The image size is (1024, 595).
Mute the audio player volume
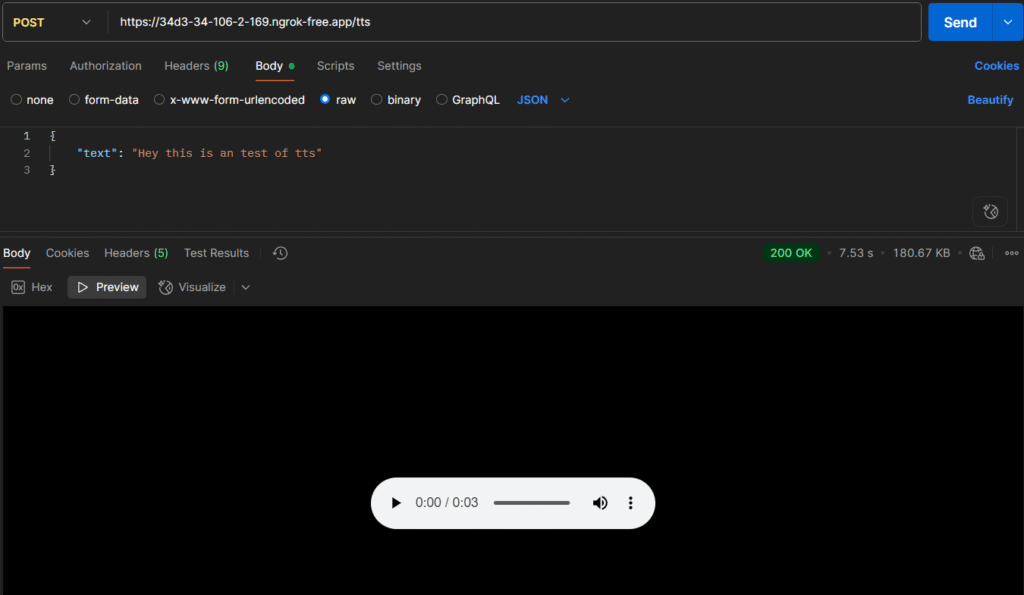600,503
